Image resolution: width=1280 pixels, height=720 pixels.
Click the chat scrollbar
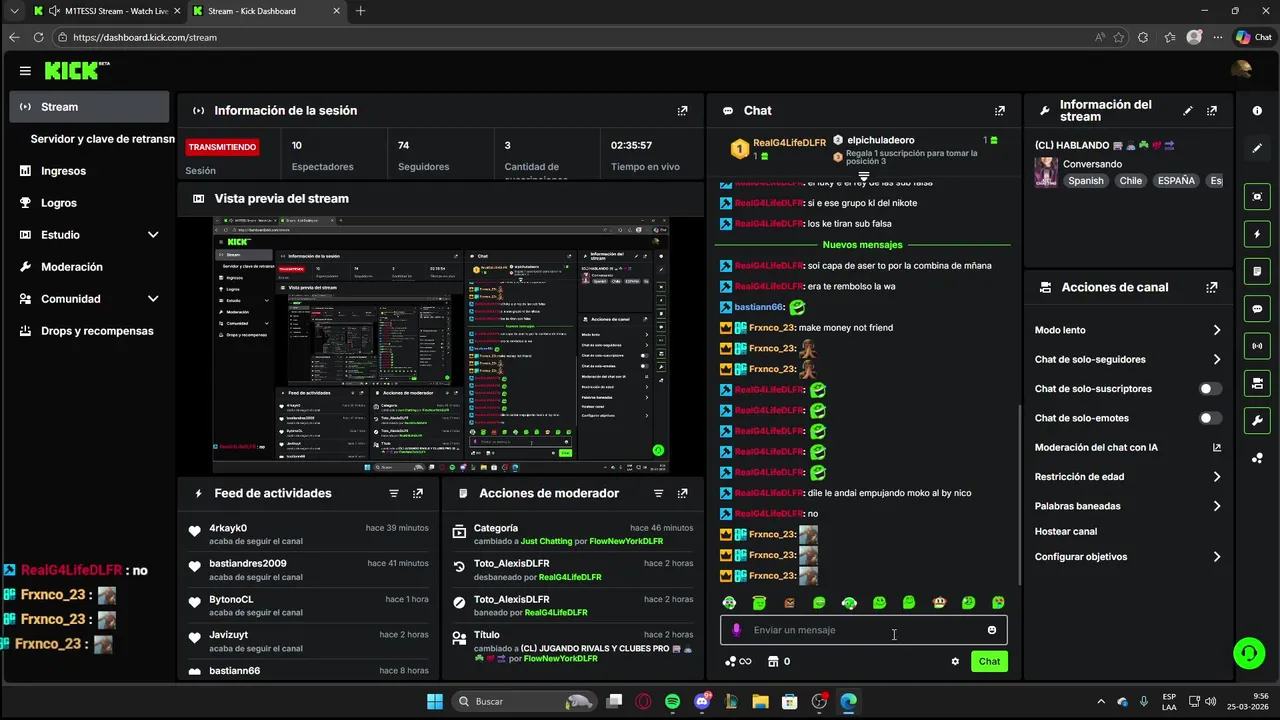click(x=1019, y=495)
